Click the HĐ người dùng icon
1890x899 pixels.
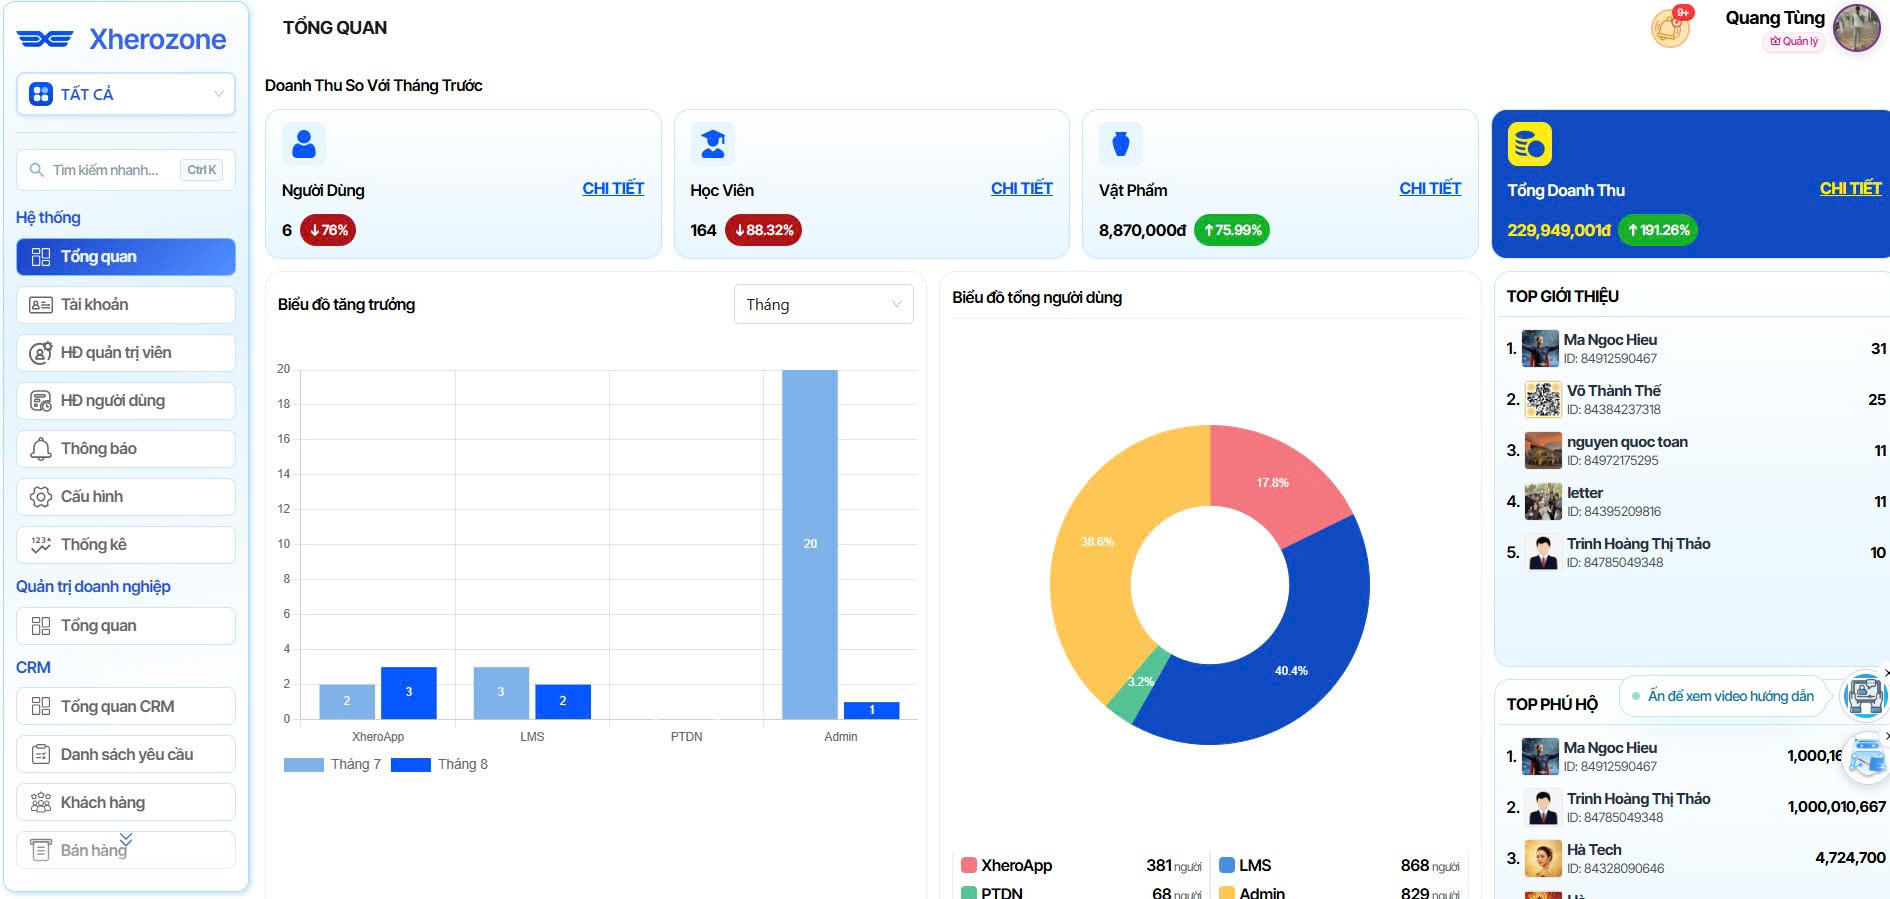point(41,401)
